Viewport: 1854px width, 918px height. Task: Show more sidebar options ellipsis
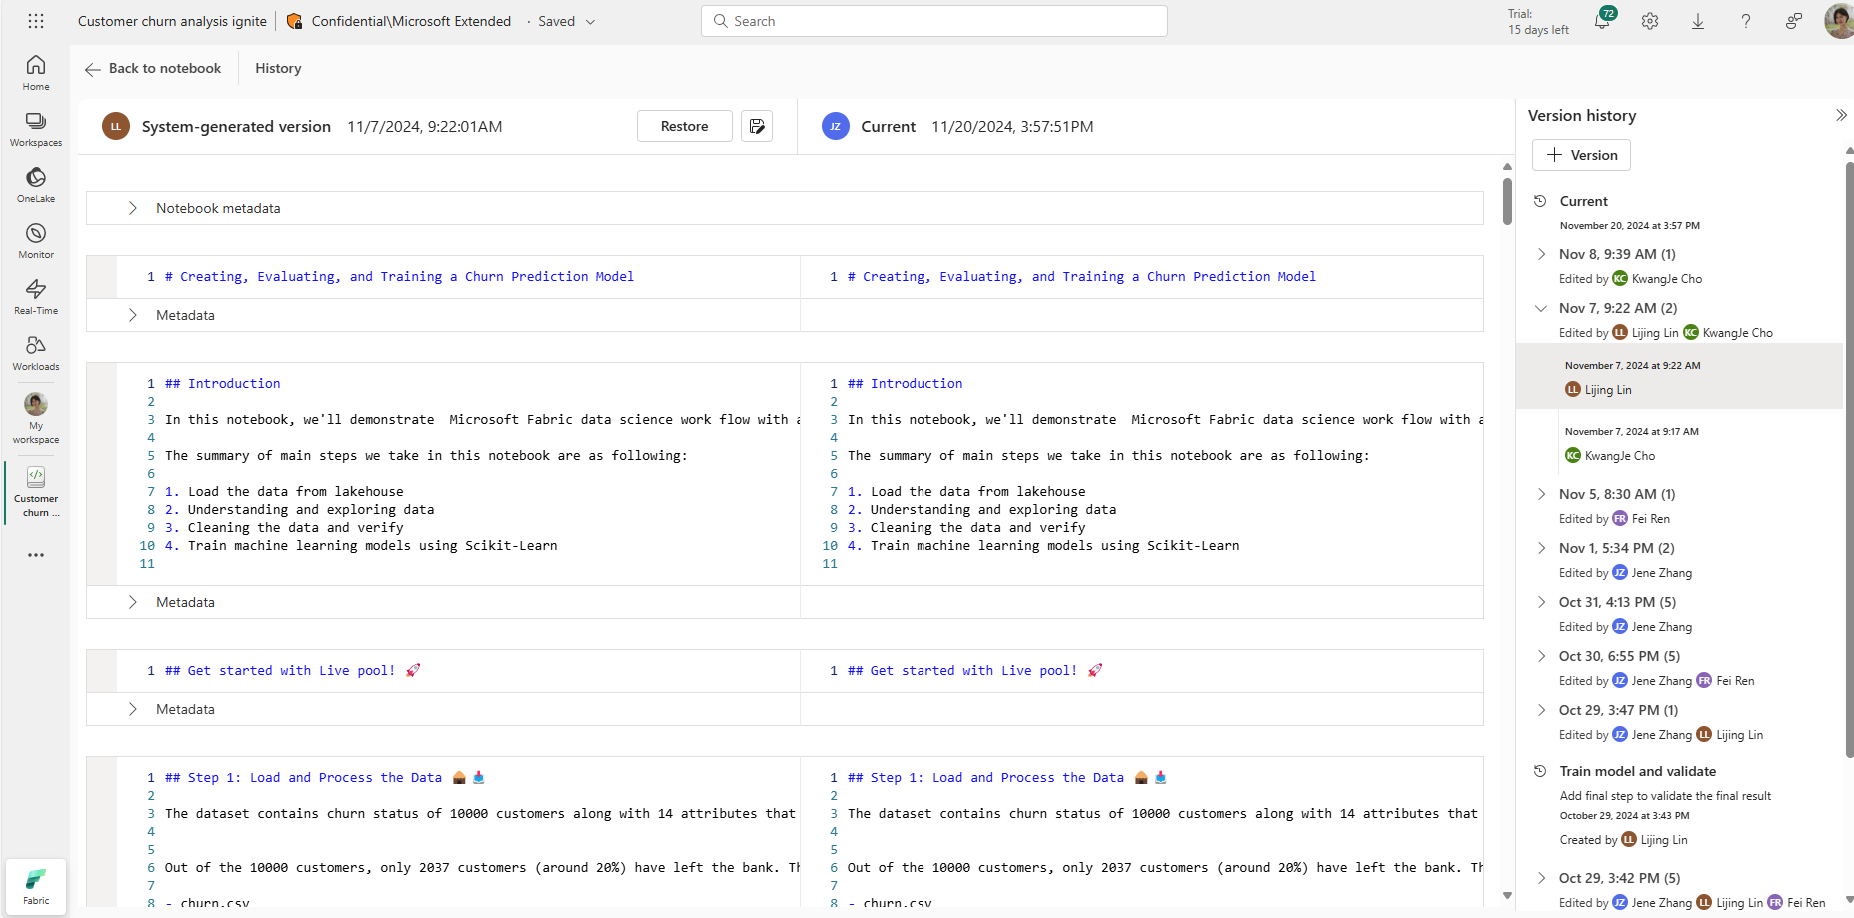point(36,555)
